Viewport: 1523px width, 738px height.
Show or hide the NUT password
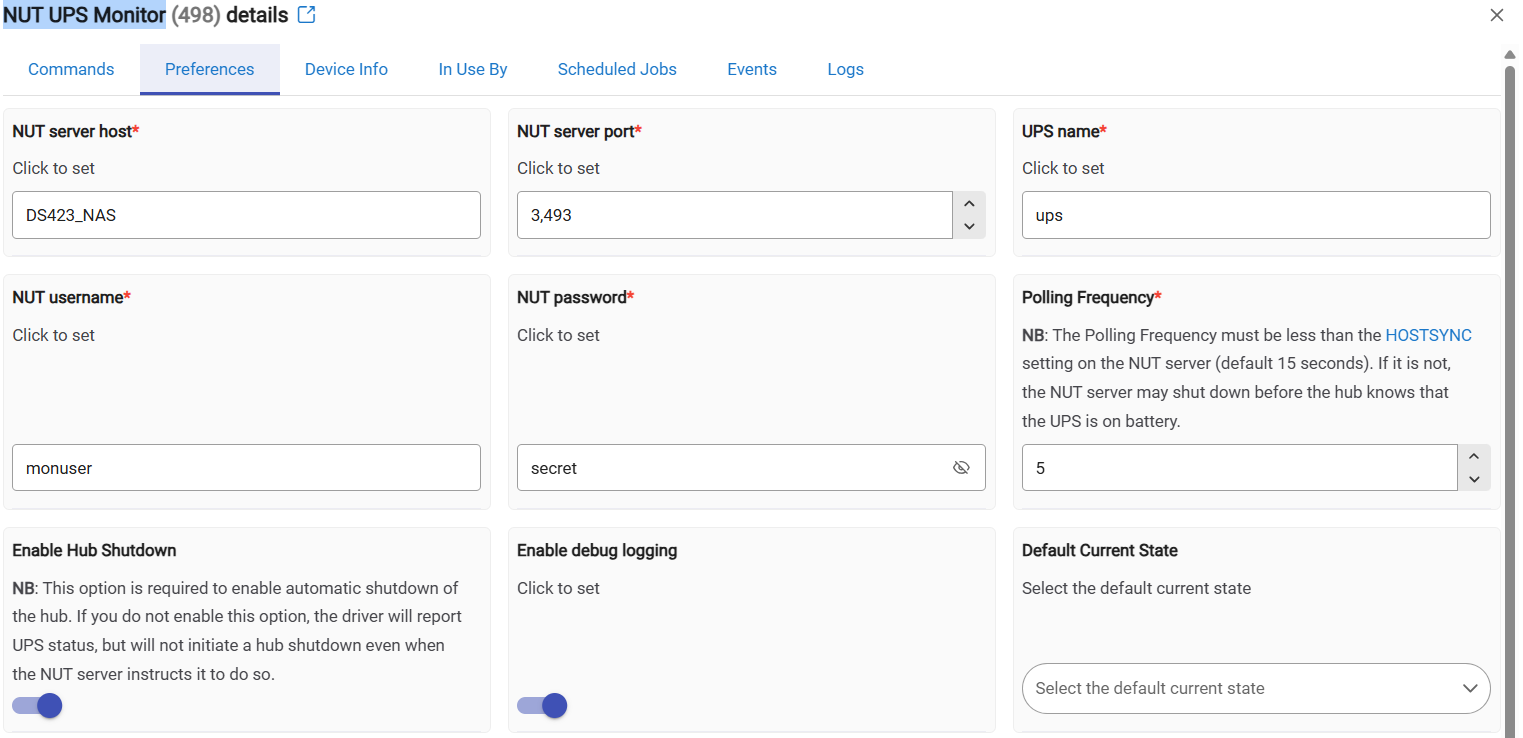click(961, 467)
